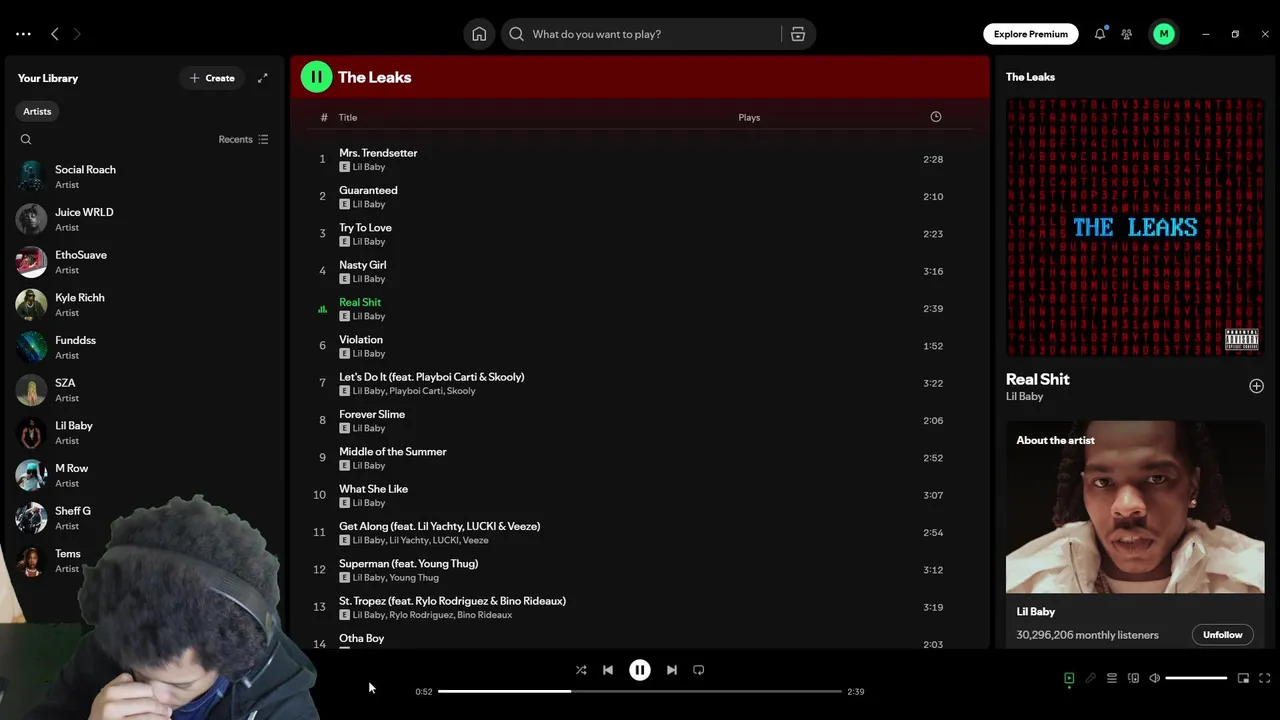Open Kyle Richh artist in library

point(143,305)
